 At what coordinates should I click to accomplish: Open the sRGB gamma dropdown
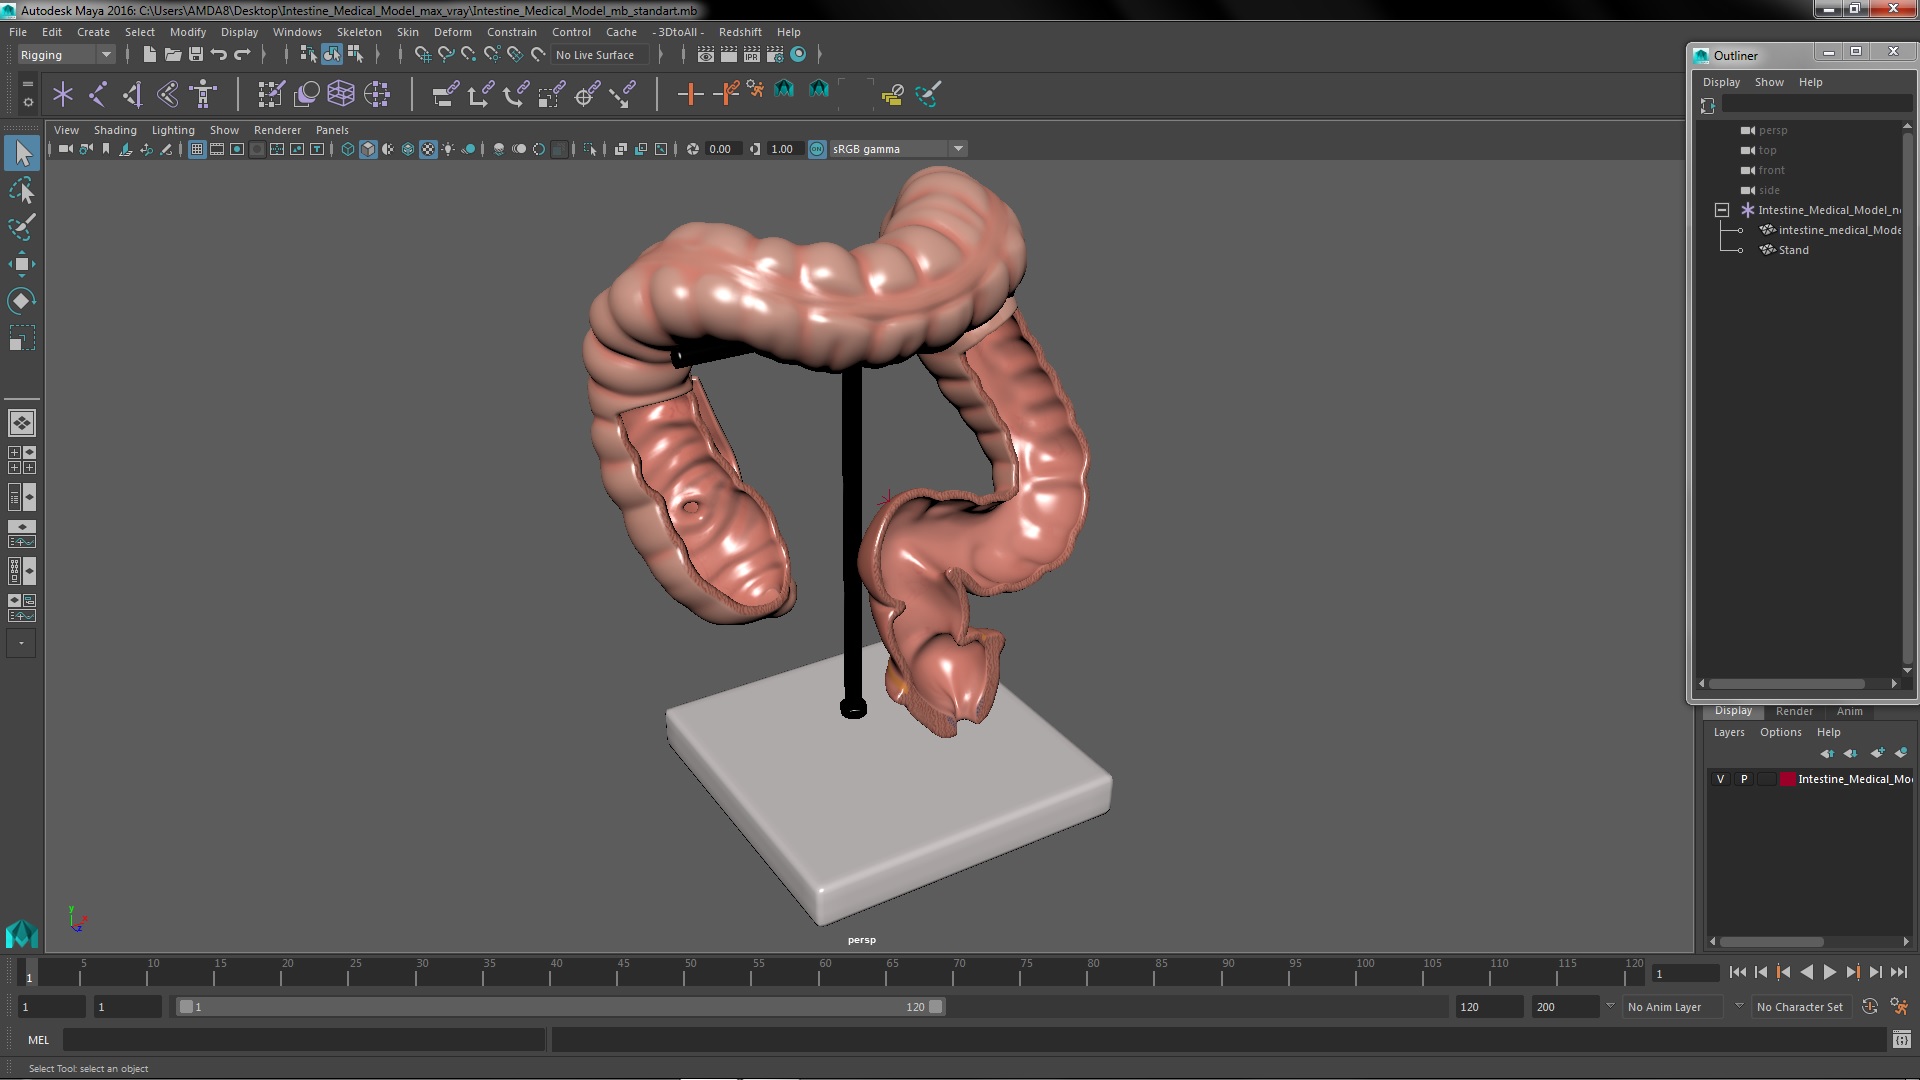click(958, 149)
